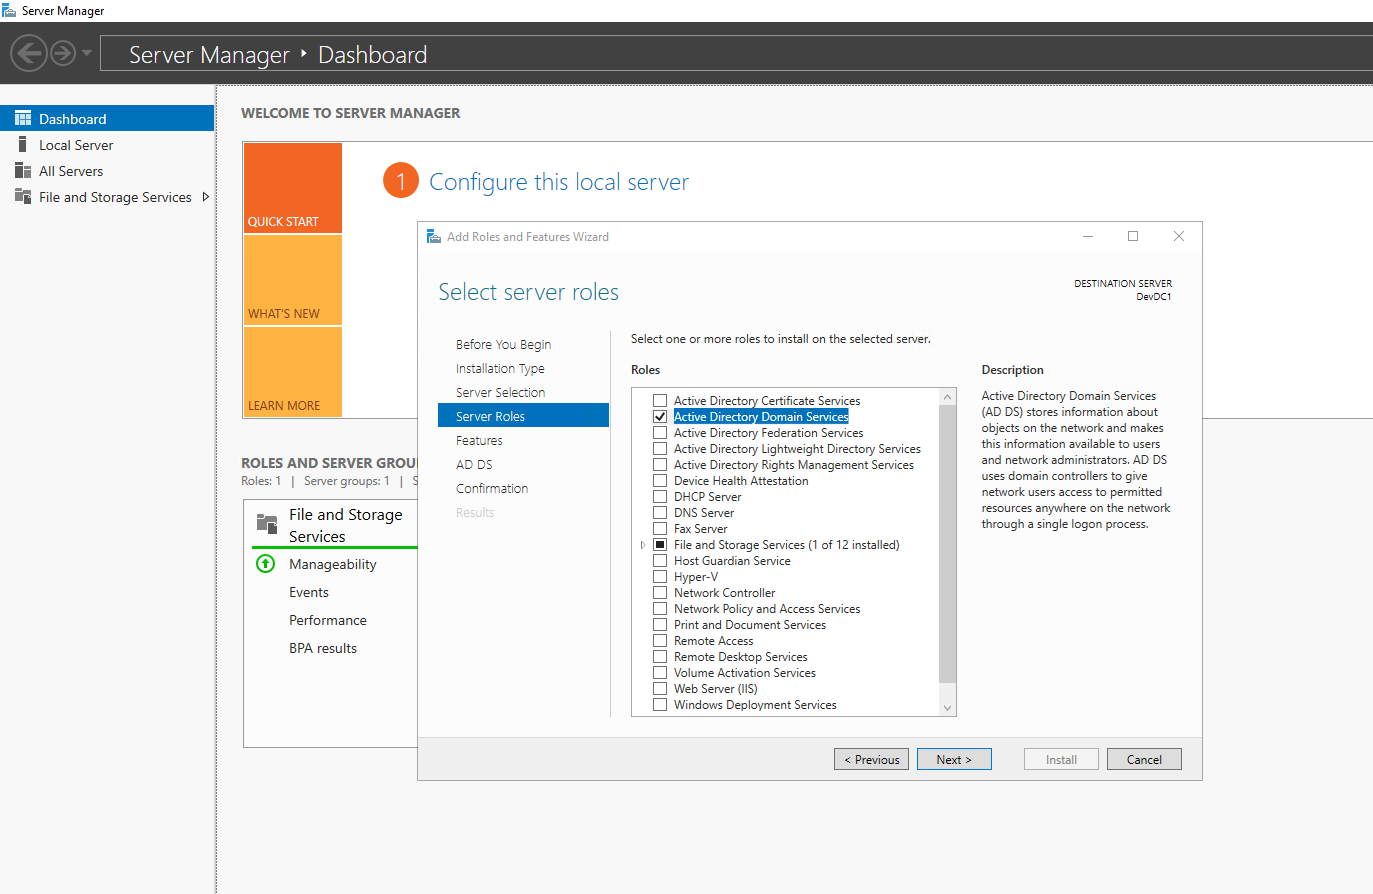Open BPA results in File and Storage tile

click(x=323, y=648)
